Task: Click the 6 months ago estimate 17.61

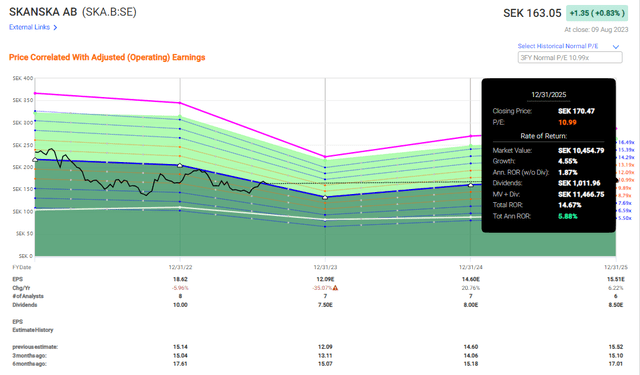Action: (x=180, y=364)
